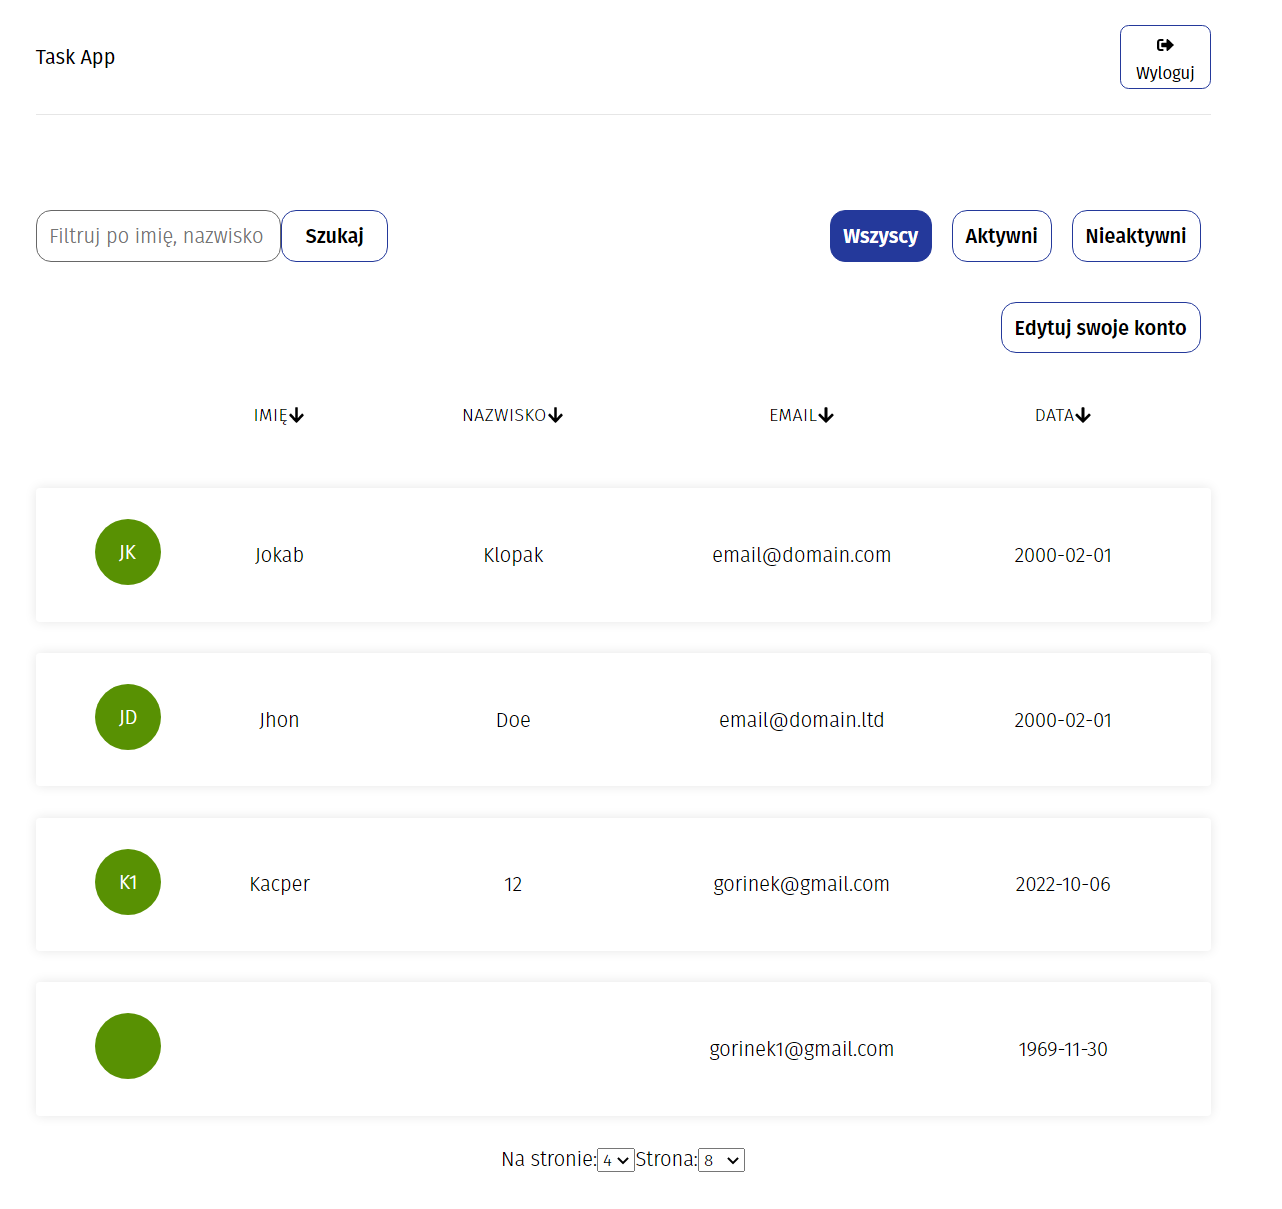Open Jhon Doe's JD avatar
1282x1209 pixels.
pos(127,716)
